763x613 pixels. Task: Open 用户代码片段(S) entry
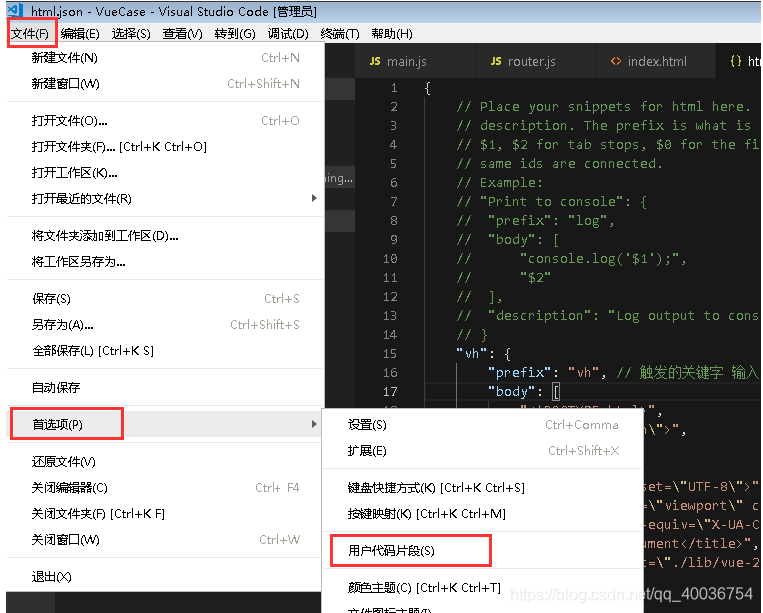483,551
